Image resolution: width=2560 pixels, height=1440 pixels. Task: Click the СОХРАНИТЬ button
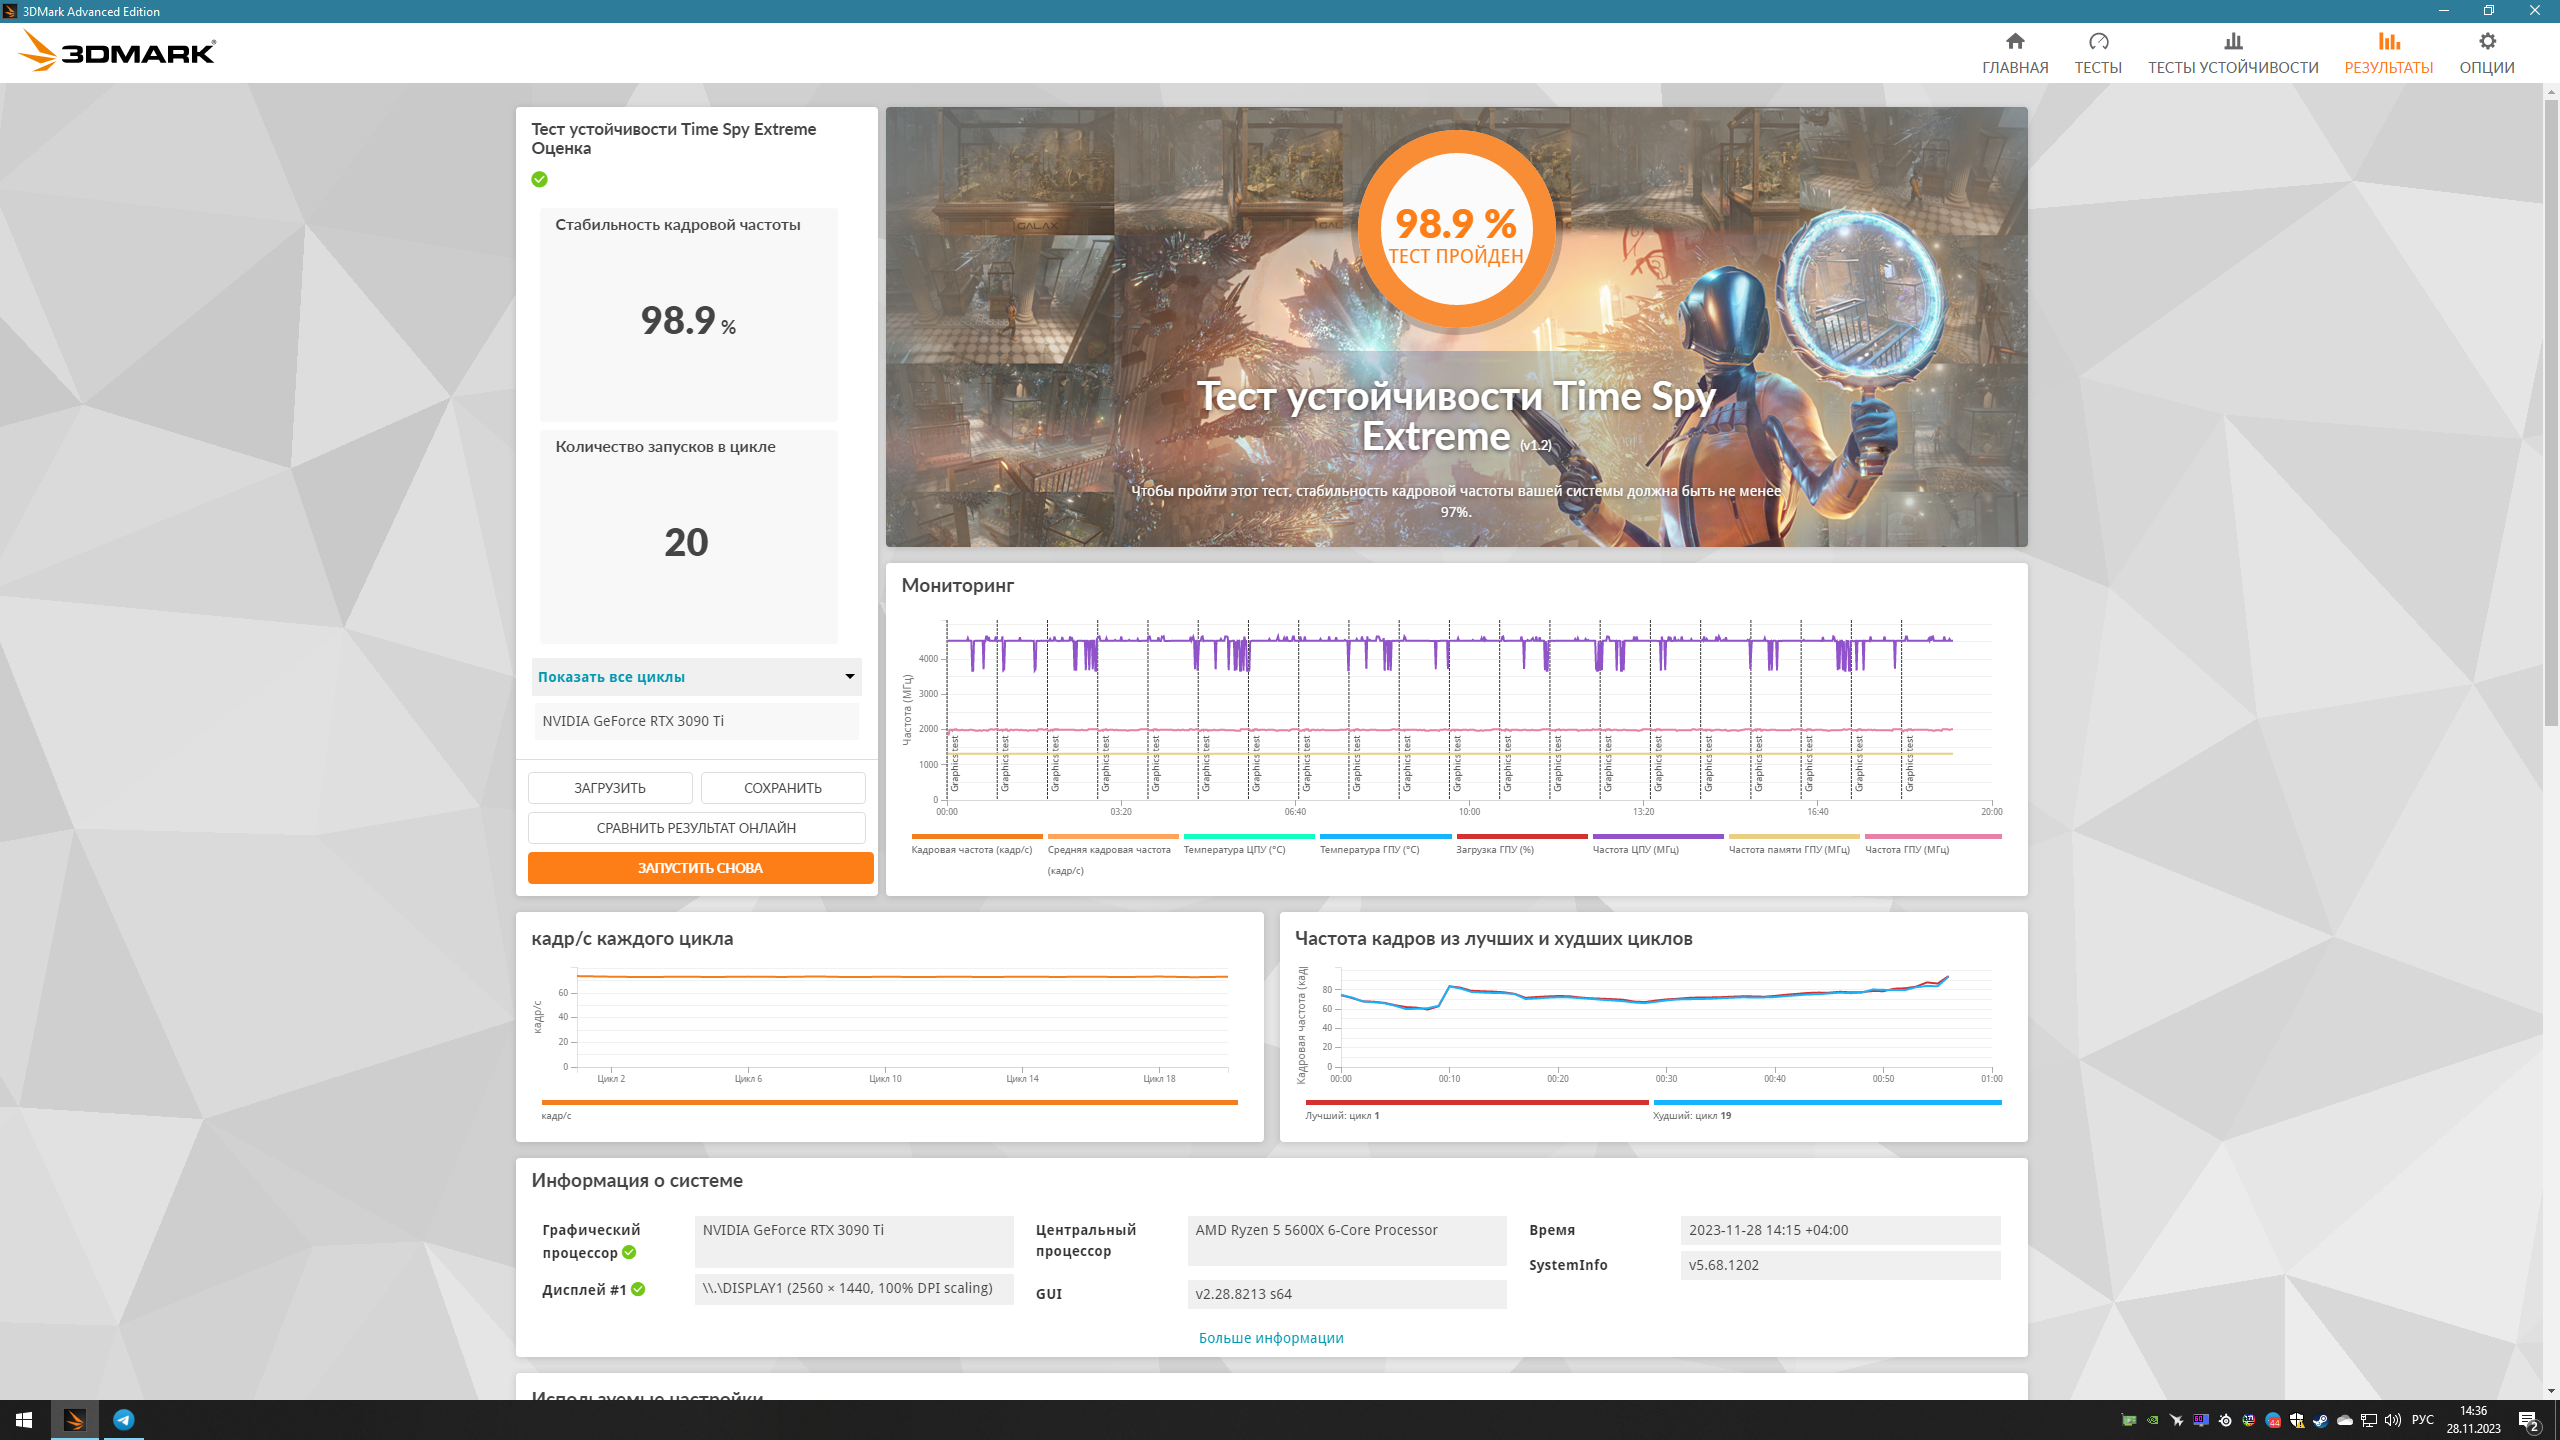click(x=782, y=788)
